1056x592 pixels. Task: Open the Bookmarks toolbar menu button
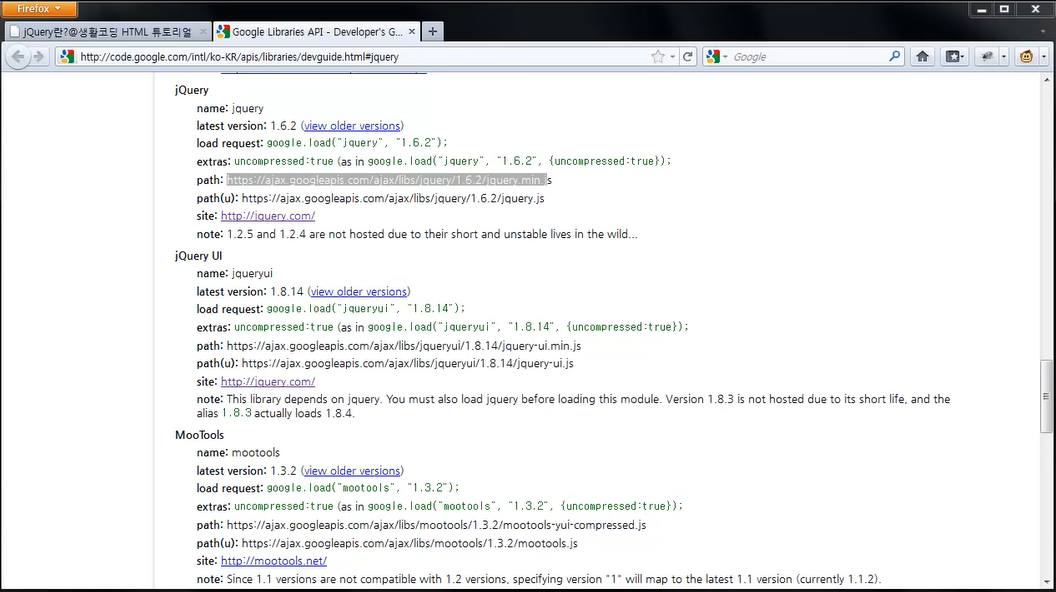(x=954, y=57)
